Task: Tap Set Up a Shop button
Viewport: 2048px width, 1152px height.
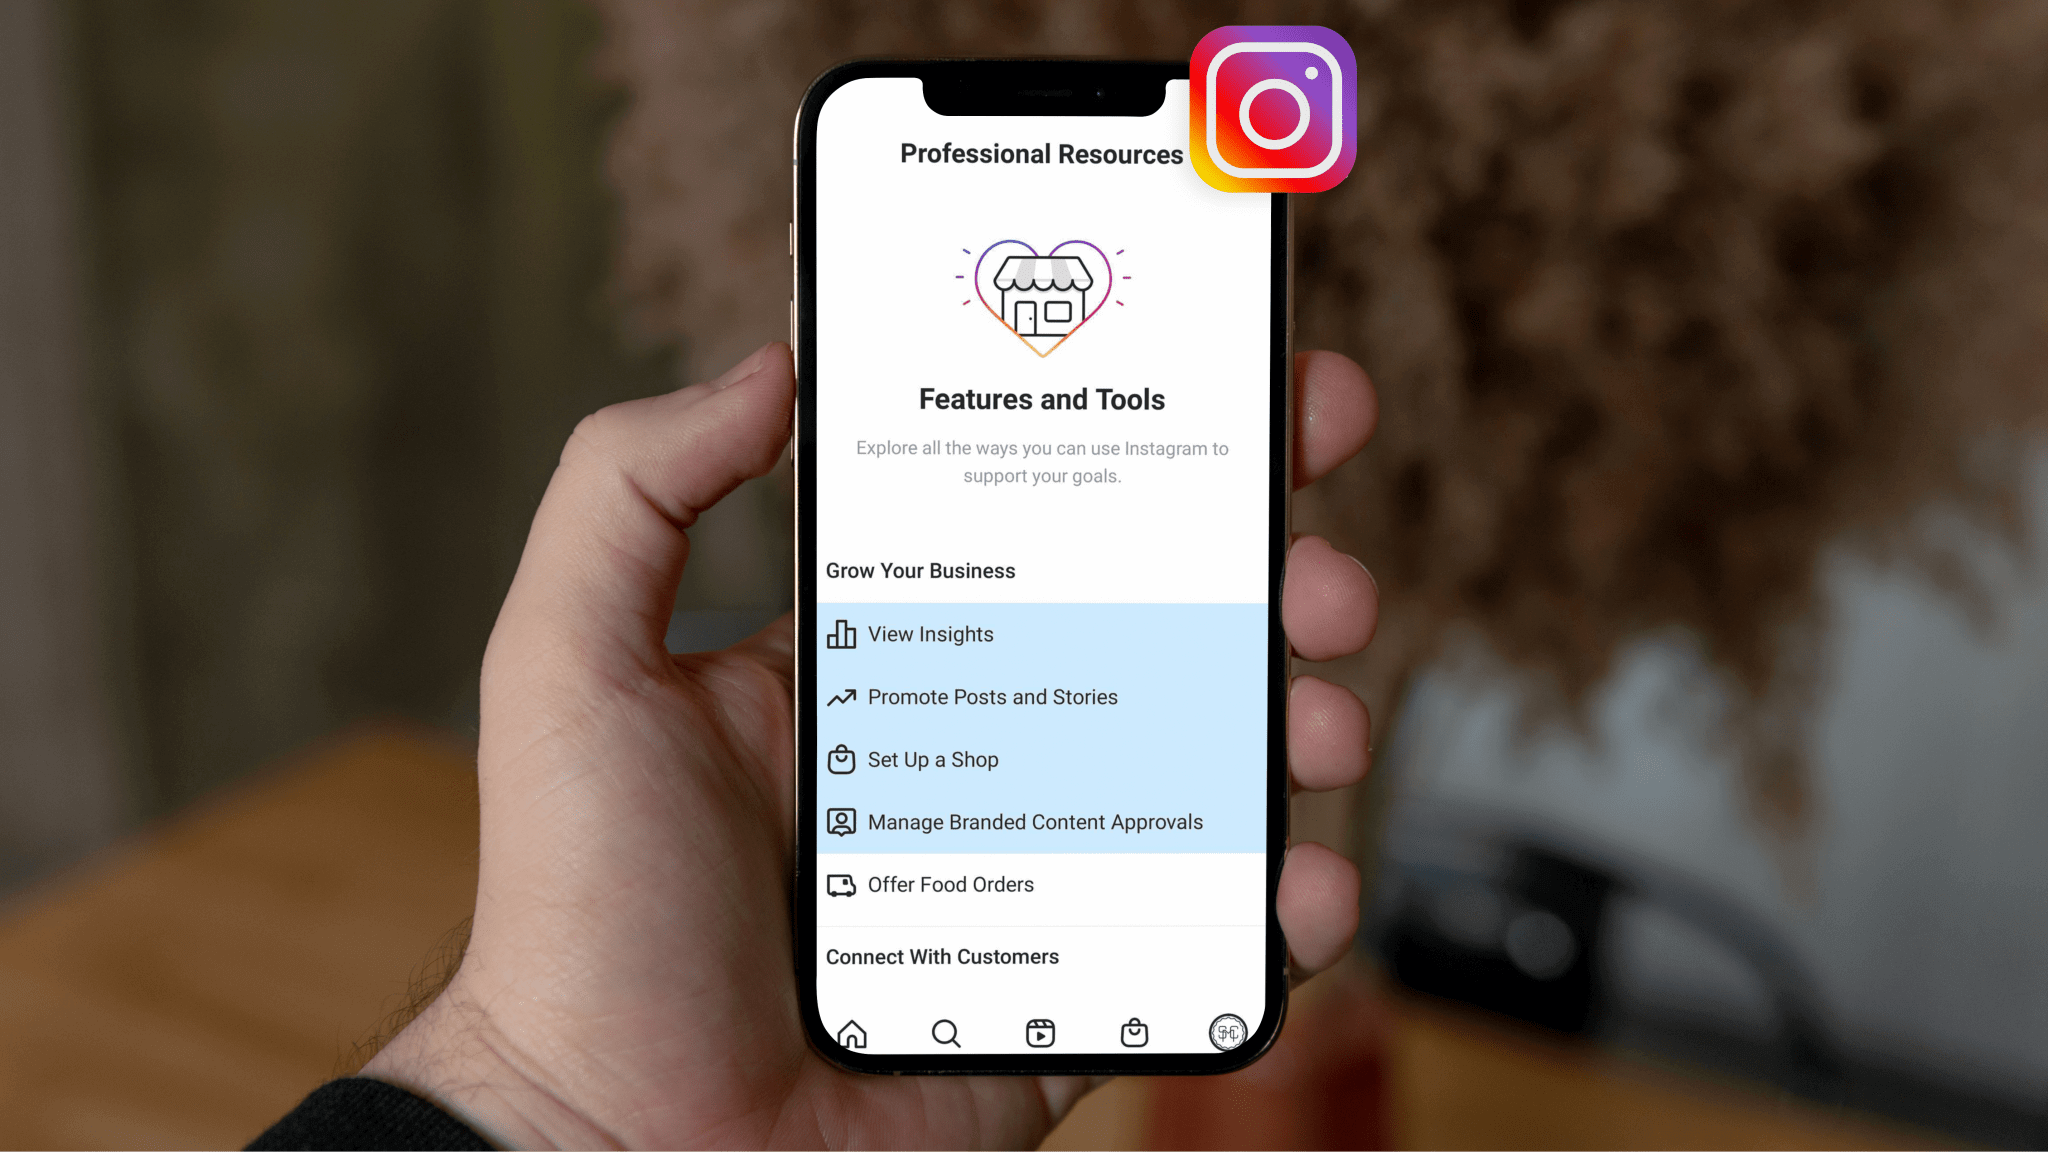Action: (x=1038, y=758)
